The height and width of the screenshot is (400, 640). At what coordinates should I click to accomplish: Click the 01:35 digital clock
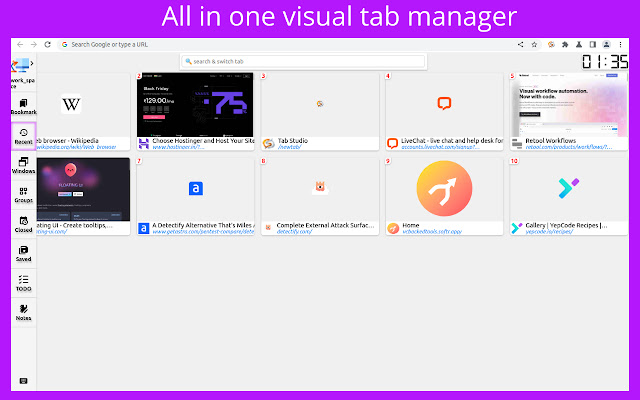605,62
